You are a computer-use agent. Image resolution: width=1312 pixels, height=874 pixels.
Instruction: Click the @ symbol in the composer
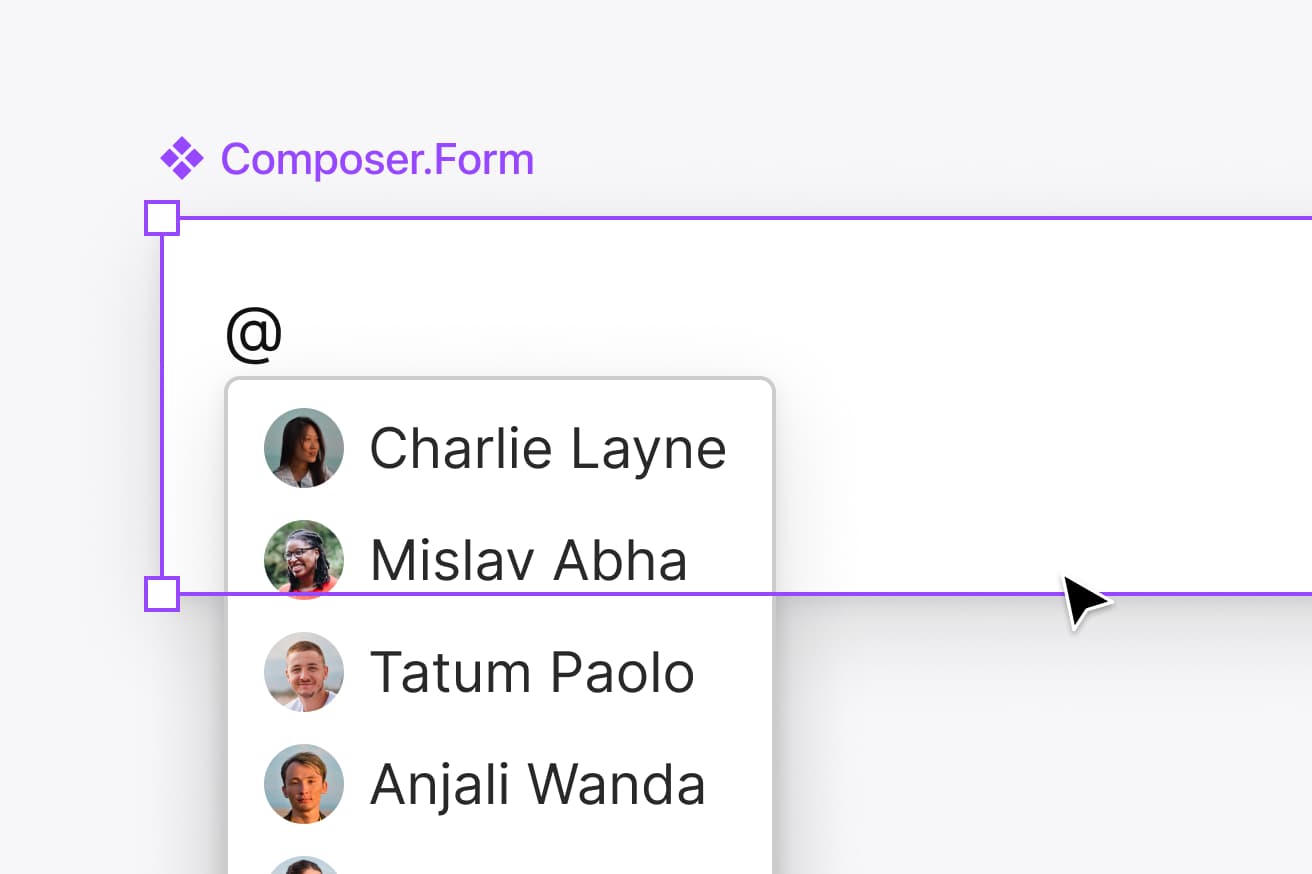(x=254, y=334)
